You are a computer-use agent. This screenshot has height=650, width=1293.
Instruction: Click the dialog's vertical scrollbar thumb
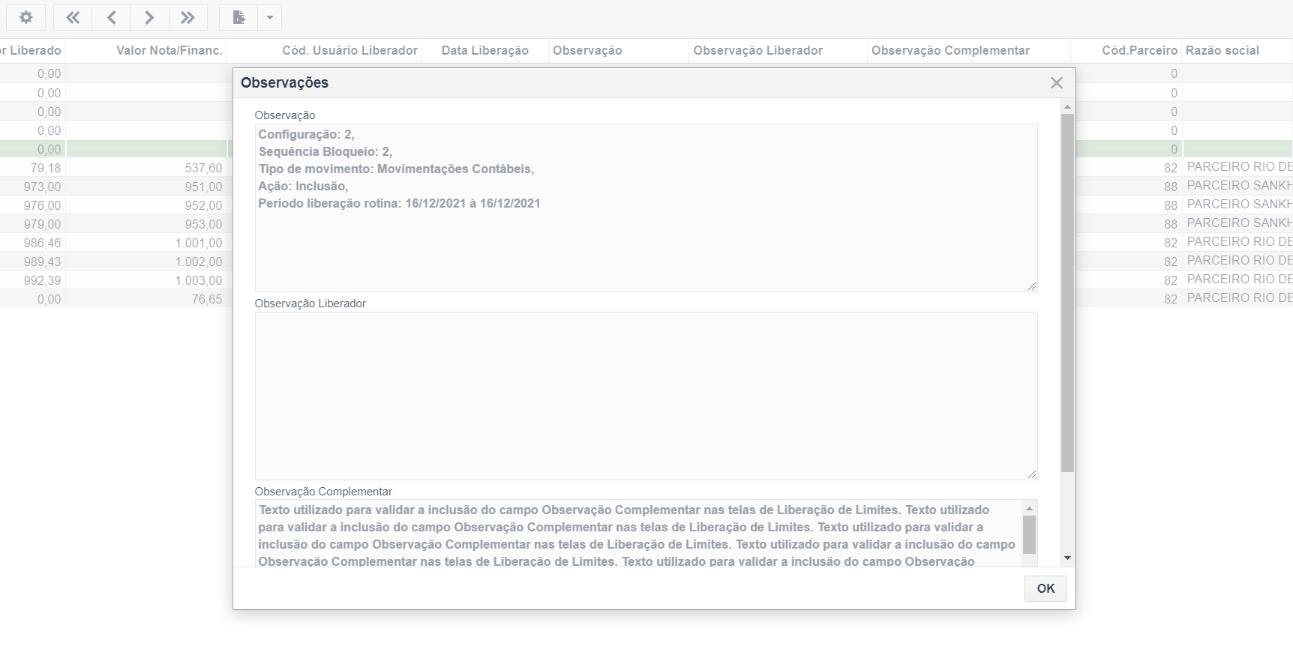click(1067, 293)
